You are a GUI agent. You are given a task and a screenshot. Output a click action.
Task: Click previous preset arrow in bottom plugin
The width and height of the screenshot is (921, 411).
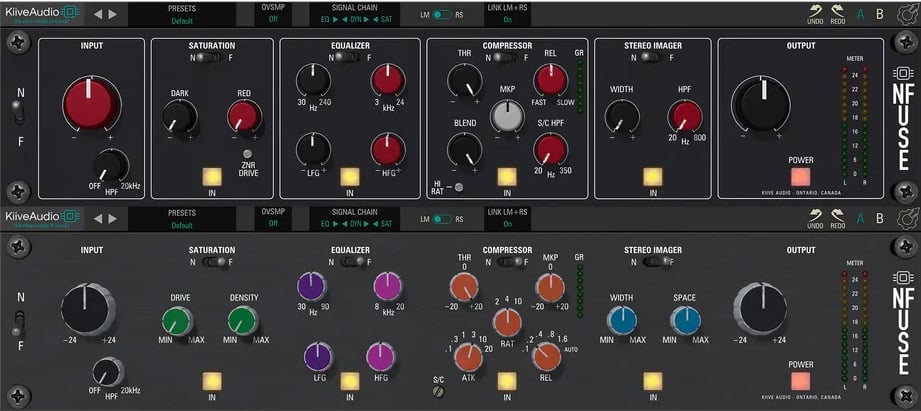[98, 218]
